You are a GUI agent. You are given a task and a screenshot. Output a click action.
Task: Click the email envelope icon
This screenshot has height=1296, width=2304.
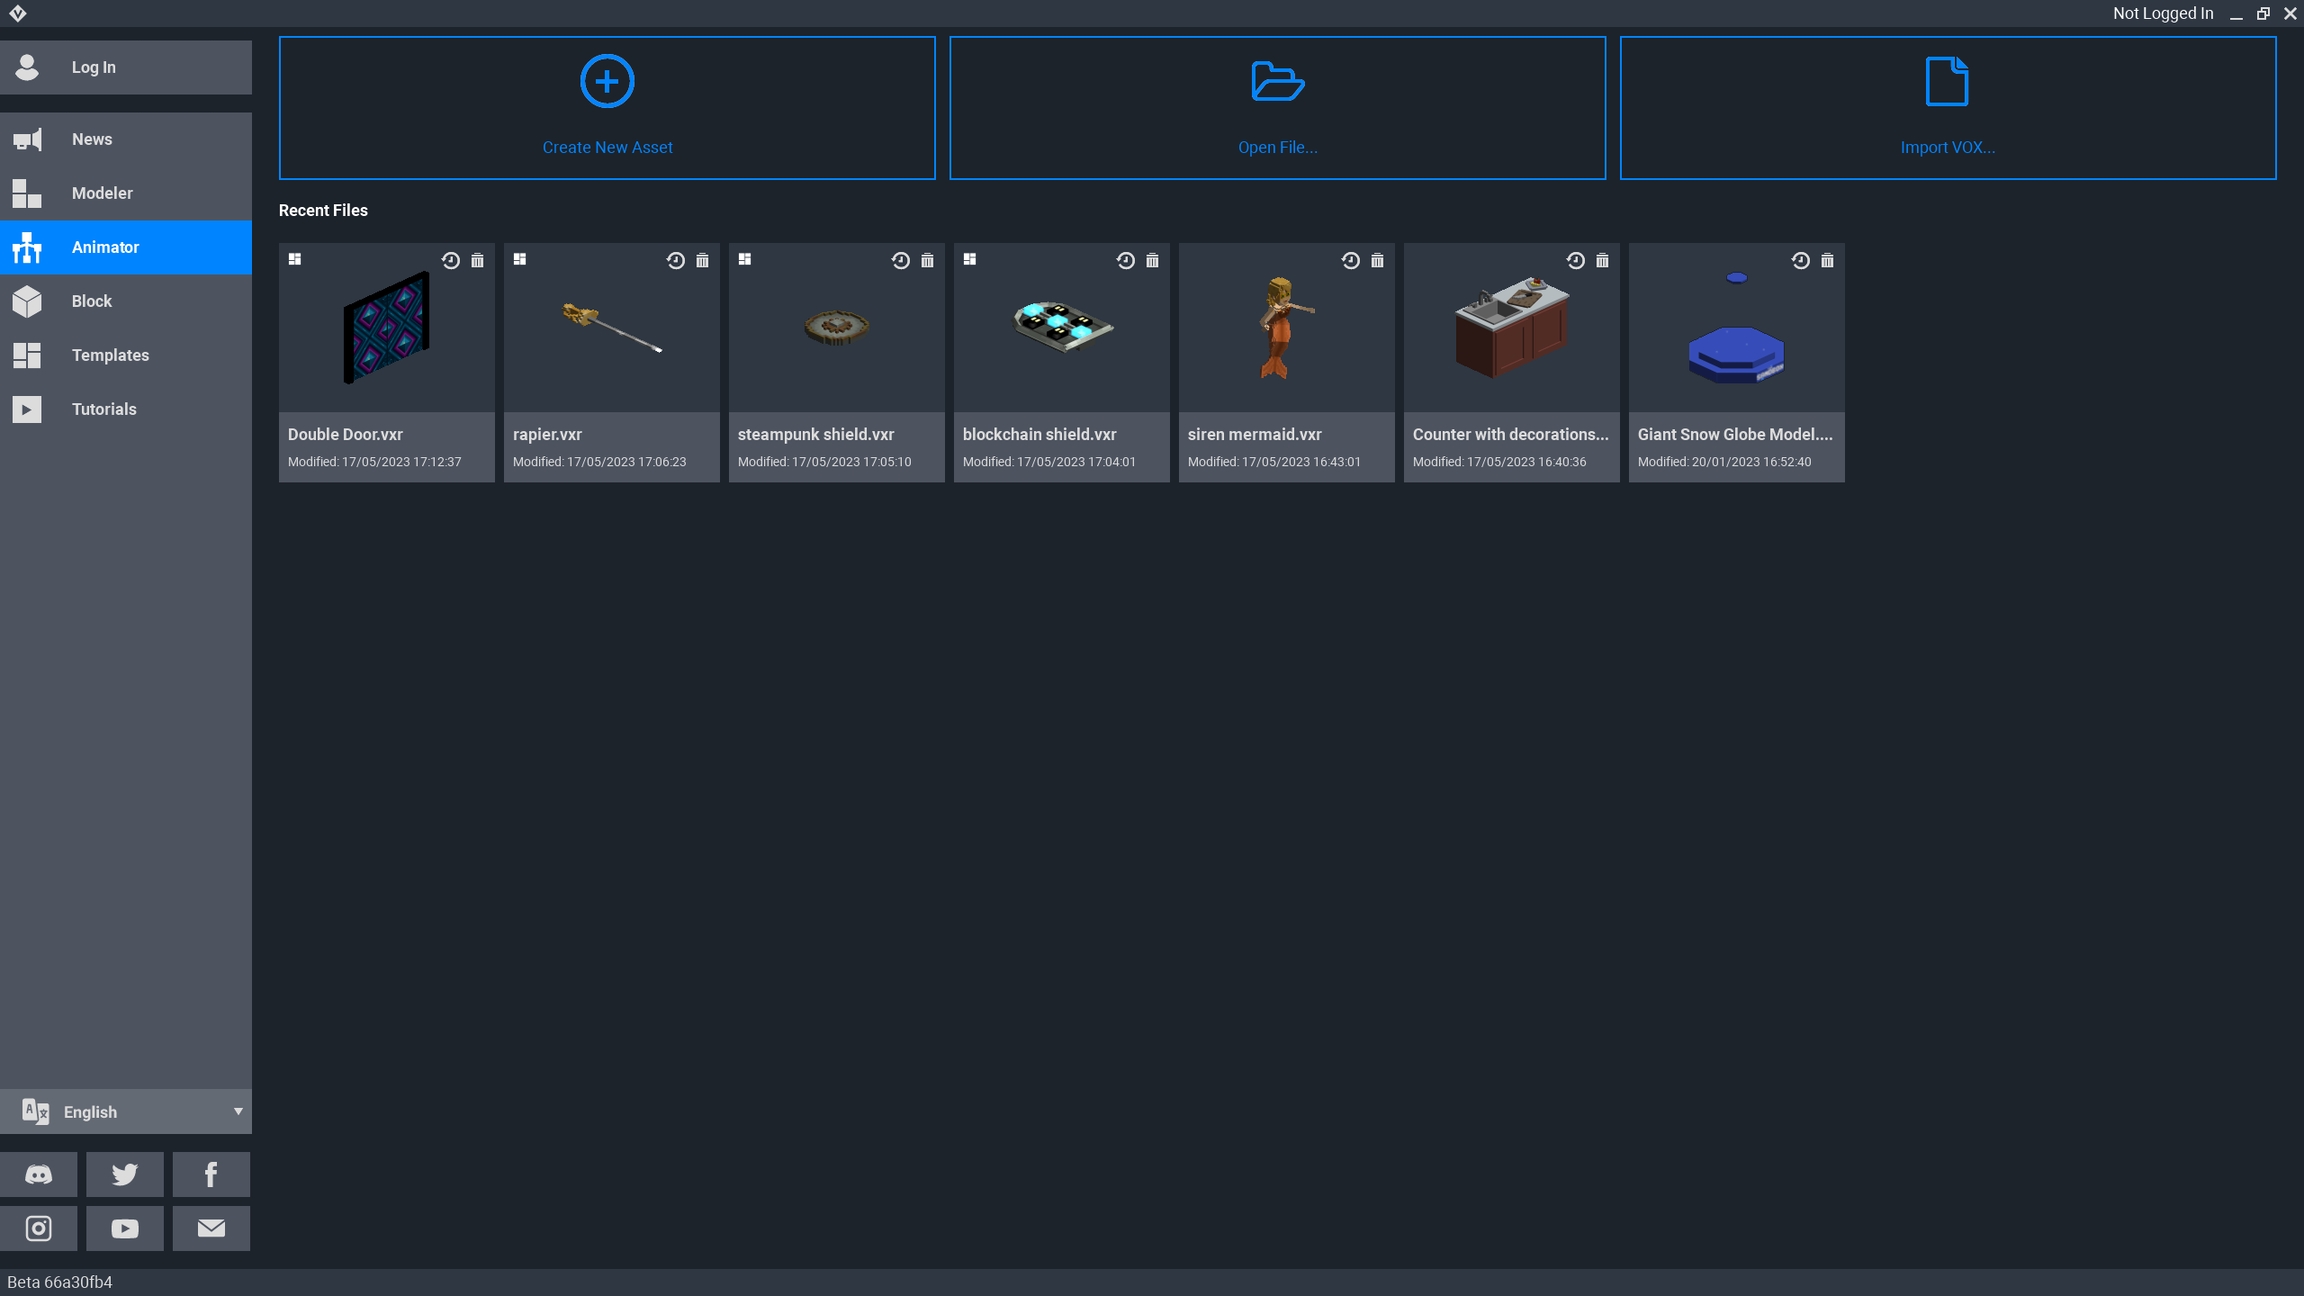[x=211, y=1228]
